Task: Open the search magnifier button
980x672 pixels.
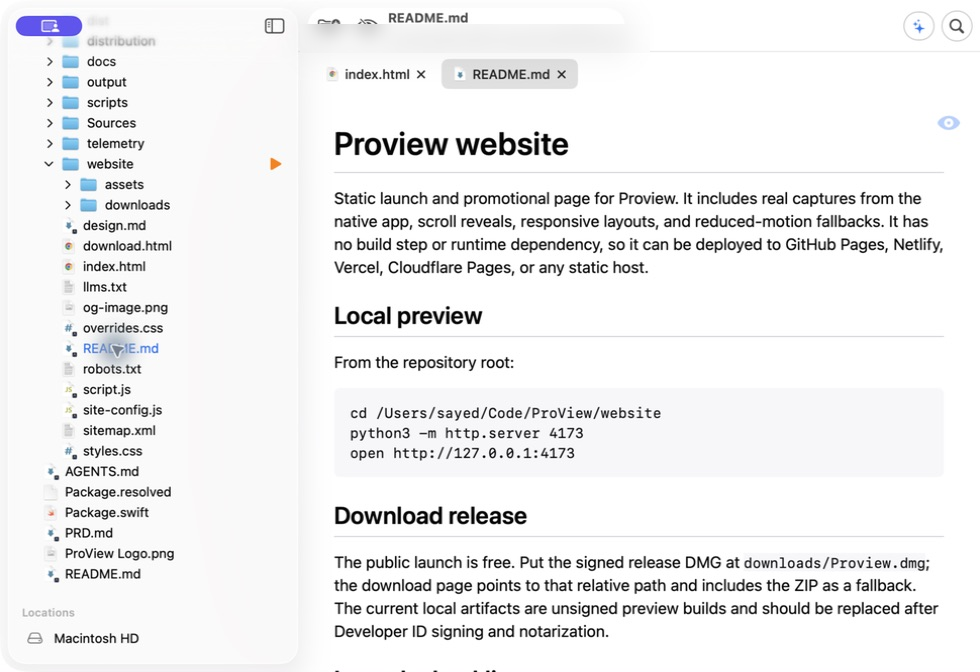Action: click(x=956, y=26)
